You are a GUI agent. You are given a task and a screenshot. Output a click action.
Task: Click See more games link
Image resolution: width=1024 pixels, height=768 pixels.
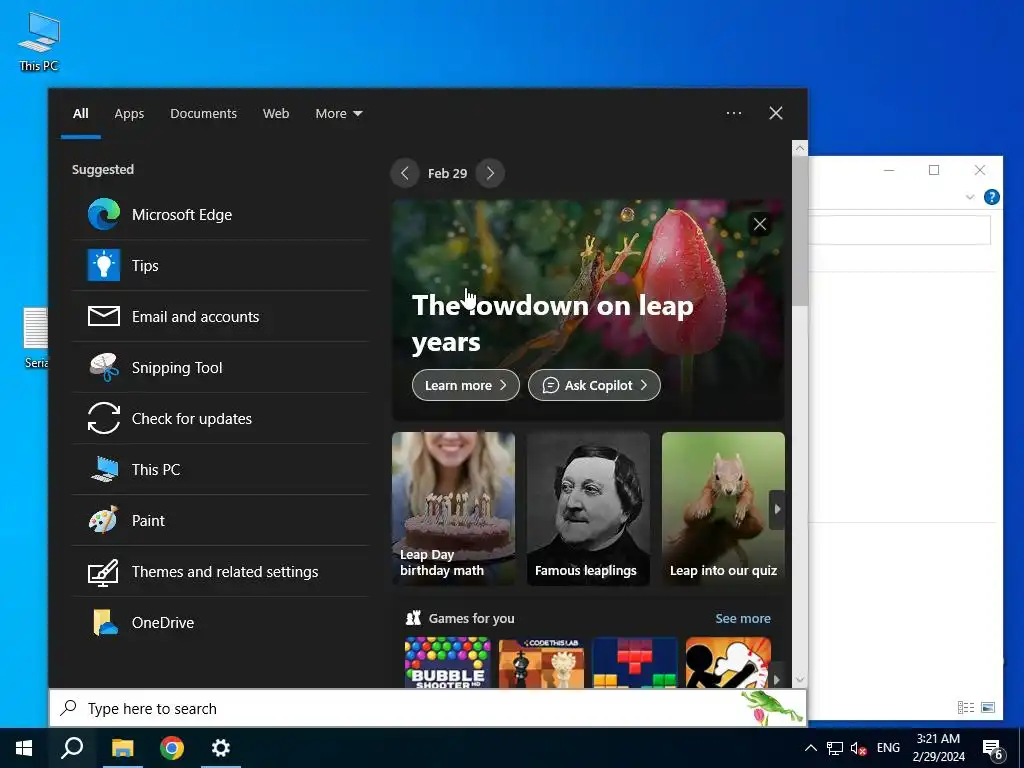743,618
